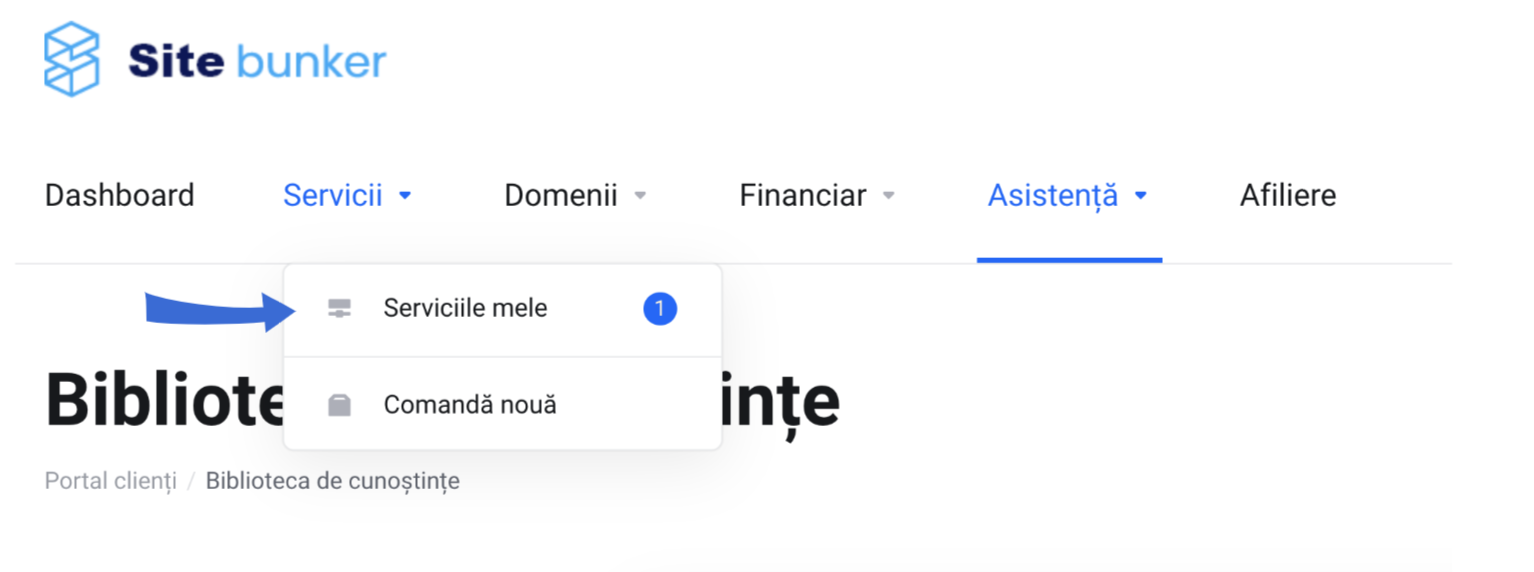This screenshot has width=1534, height=572.
Task: Click the Site bunker cube logo icon
Action: [72, 60]
